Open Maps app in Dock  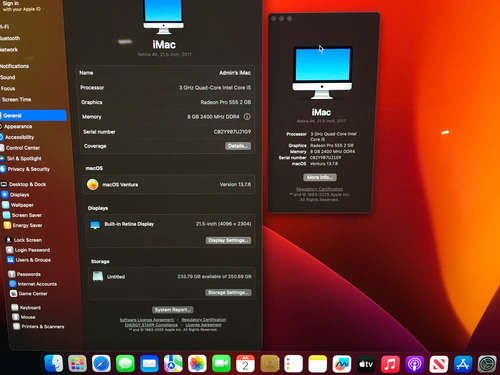click(173, 363)
